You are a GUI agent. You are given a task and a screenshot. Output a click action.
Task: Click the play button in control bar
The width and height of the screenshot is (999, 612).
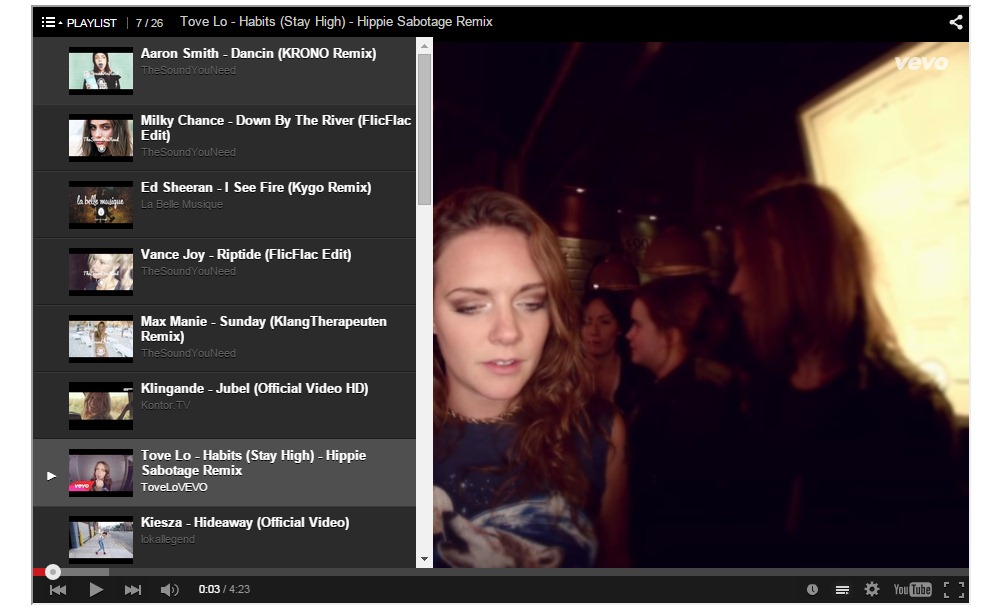click(96, 590)
